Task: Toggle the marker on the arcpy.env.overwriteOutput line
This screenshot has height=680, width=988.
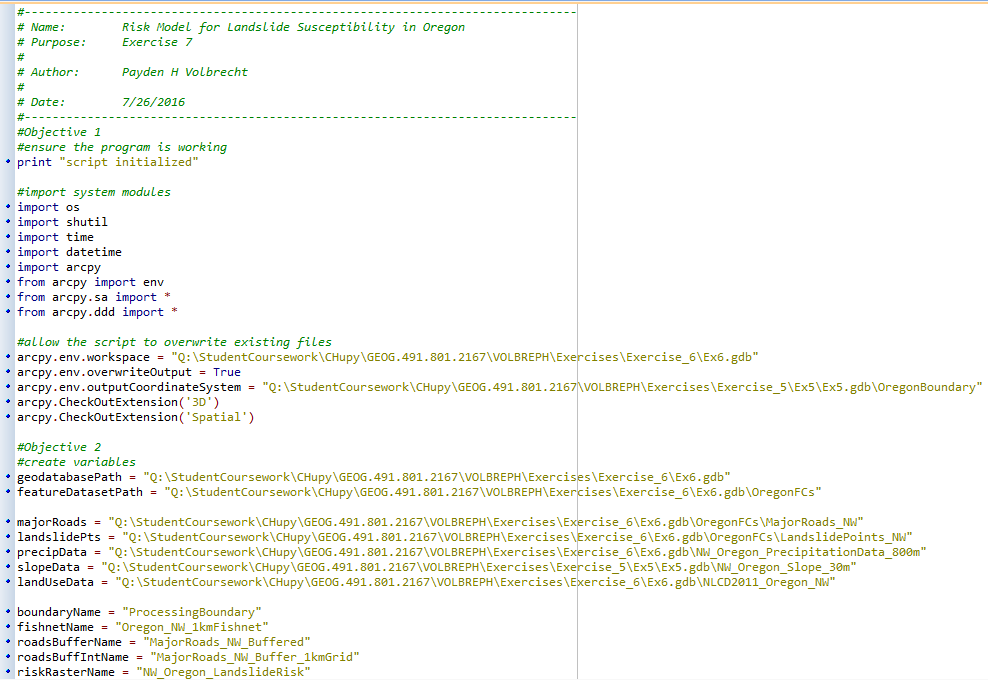Action: click(7, 372)
